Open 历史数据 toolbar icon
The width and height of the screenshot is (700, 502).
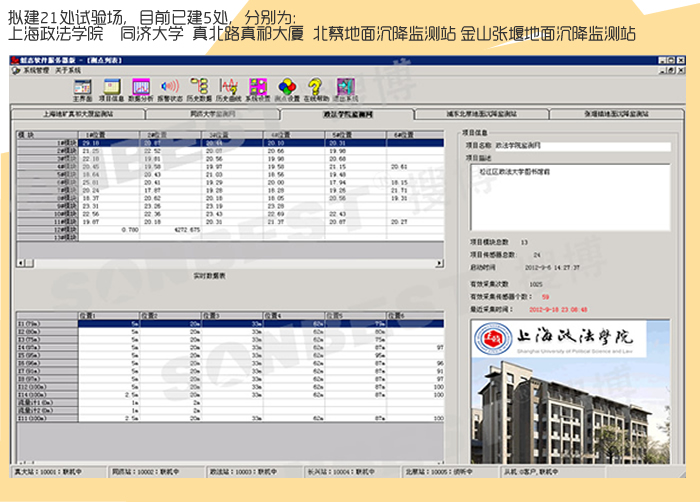pos(199,89)
